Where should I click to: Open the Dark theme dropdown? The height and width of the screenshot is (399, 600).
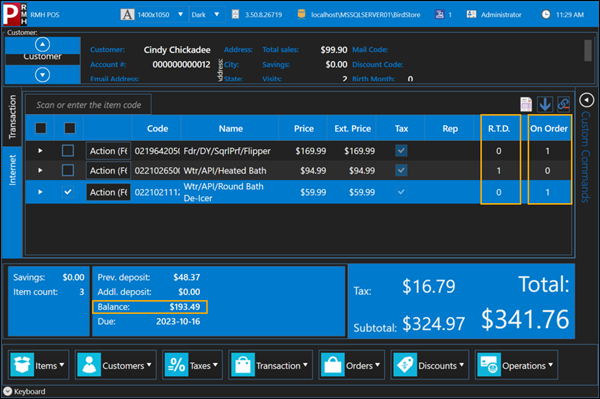[217, 15]
